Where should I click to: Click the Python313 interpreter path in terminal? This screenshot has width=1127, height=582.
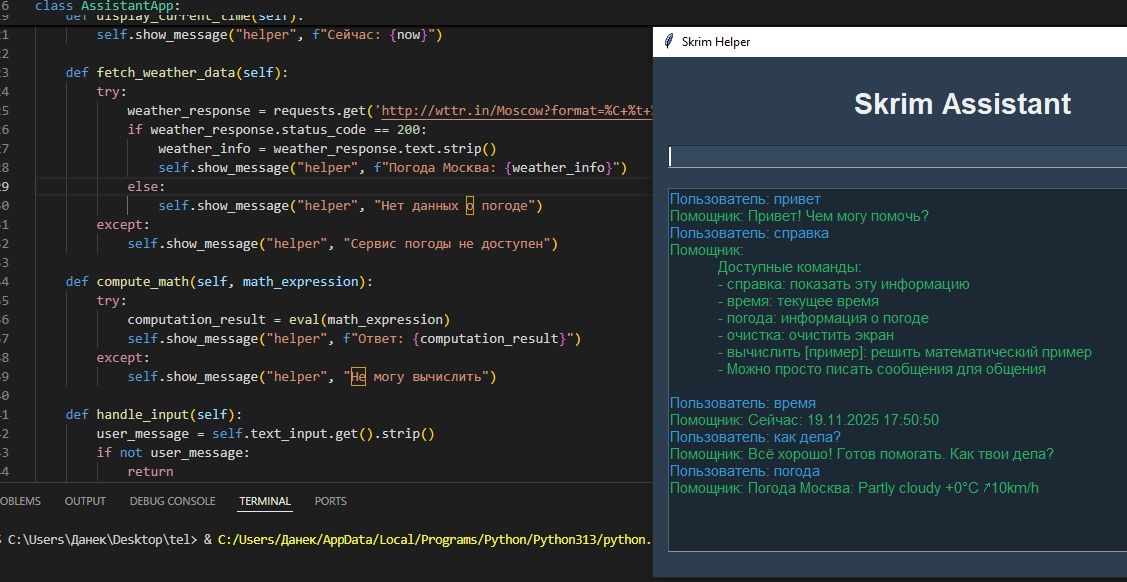click(x=435, y=540)
